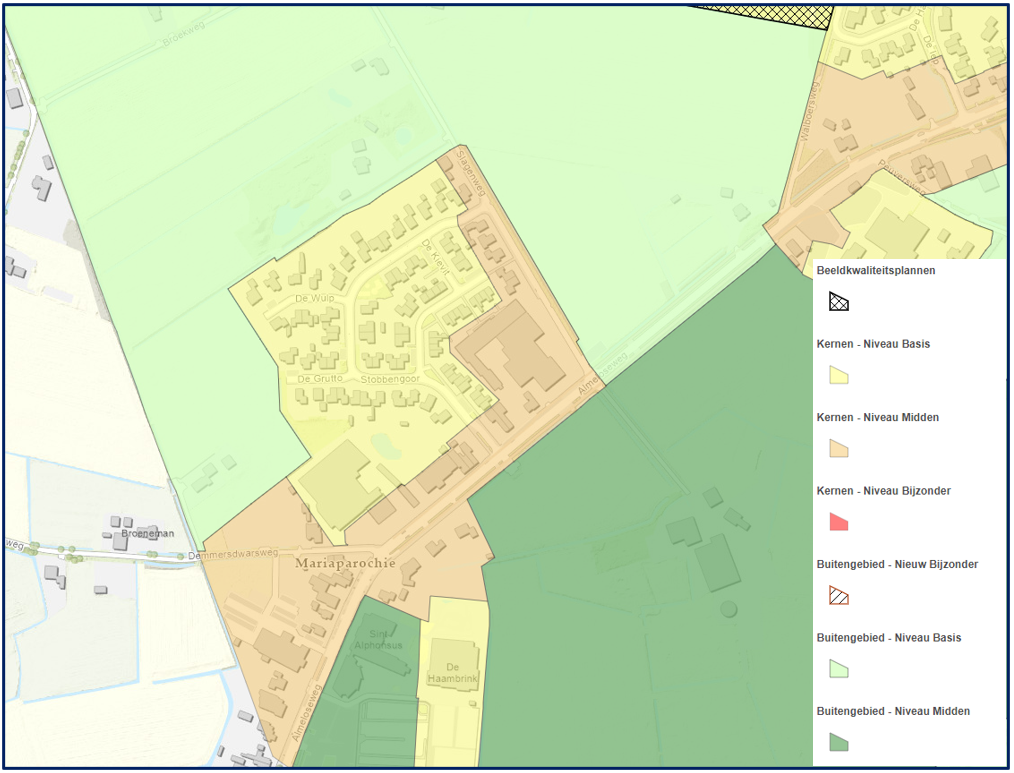Viewport: 1014px width, 773px height.
Task: Click the Beeldkwaliteitsplannen cross-hatched legend symbol
Action: tap(839, 301)
